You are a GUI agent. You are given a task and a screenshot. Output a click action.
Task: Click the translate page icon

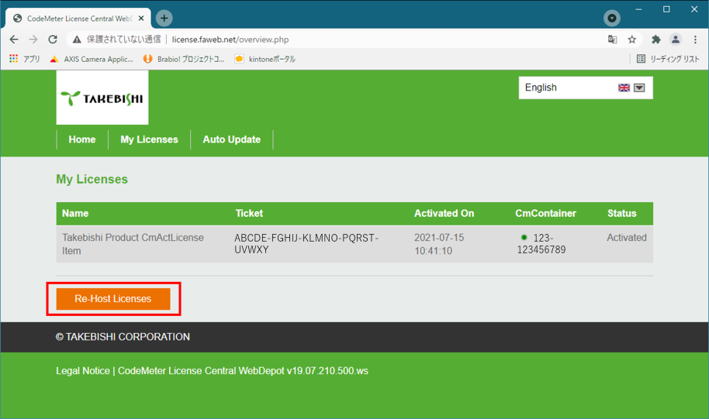[612, 40]
